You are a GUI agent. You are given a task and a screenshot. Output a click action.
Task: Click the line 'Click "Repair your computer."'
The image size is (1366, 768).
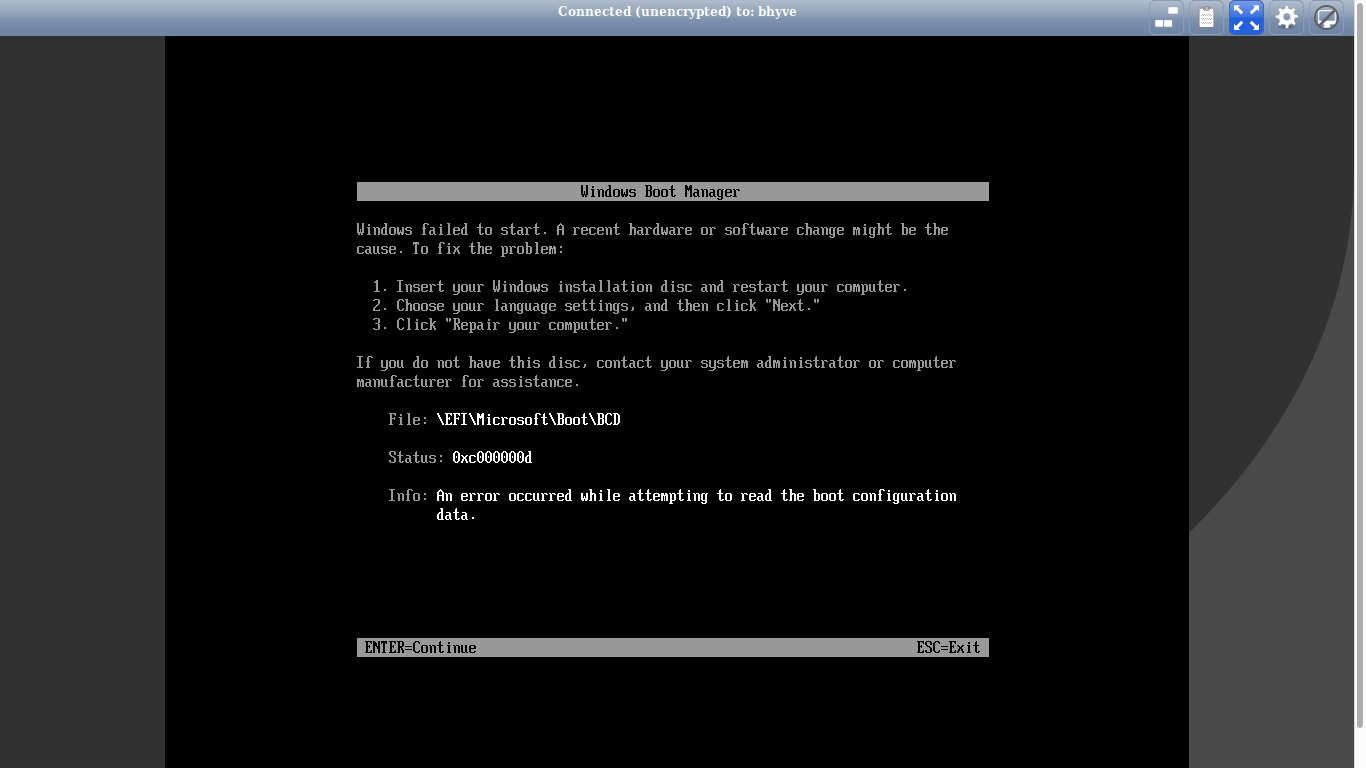[500, 325]
